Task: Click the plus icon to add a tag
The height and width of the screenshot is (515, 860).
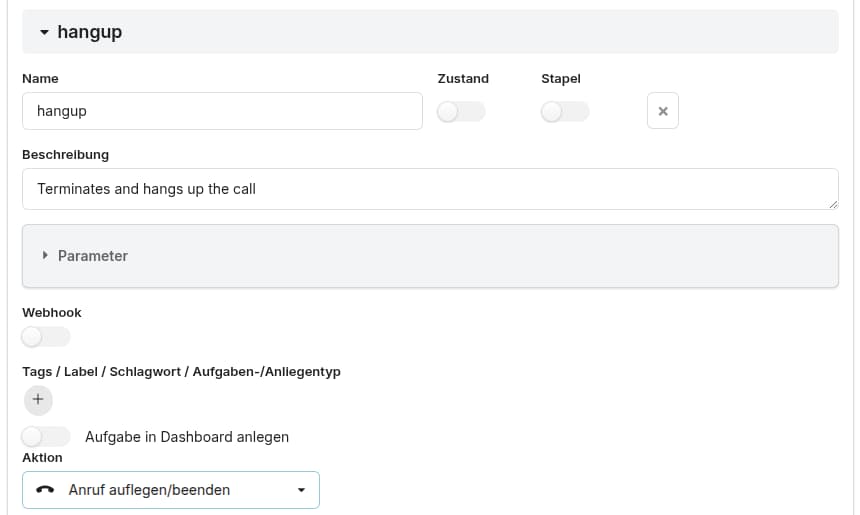Action: click(x=37, y=399)
